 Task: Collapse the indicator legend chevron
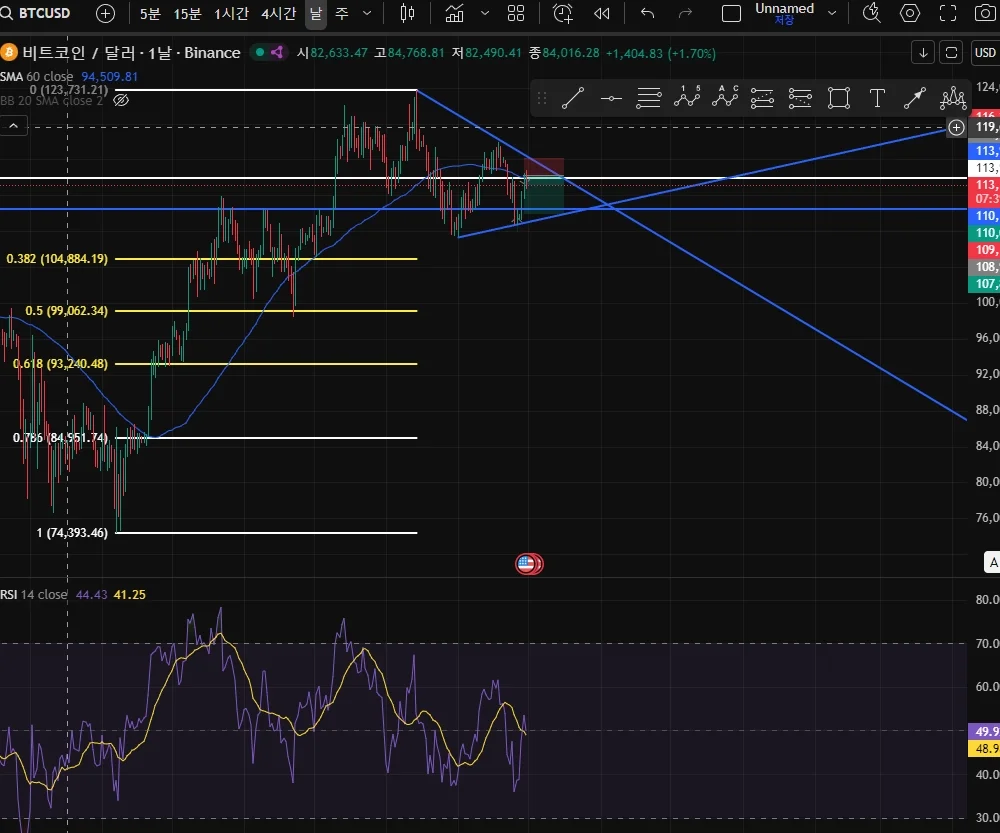click(x=13, y=126)
